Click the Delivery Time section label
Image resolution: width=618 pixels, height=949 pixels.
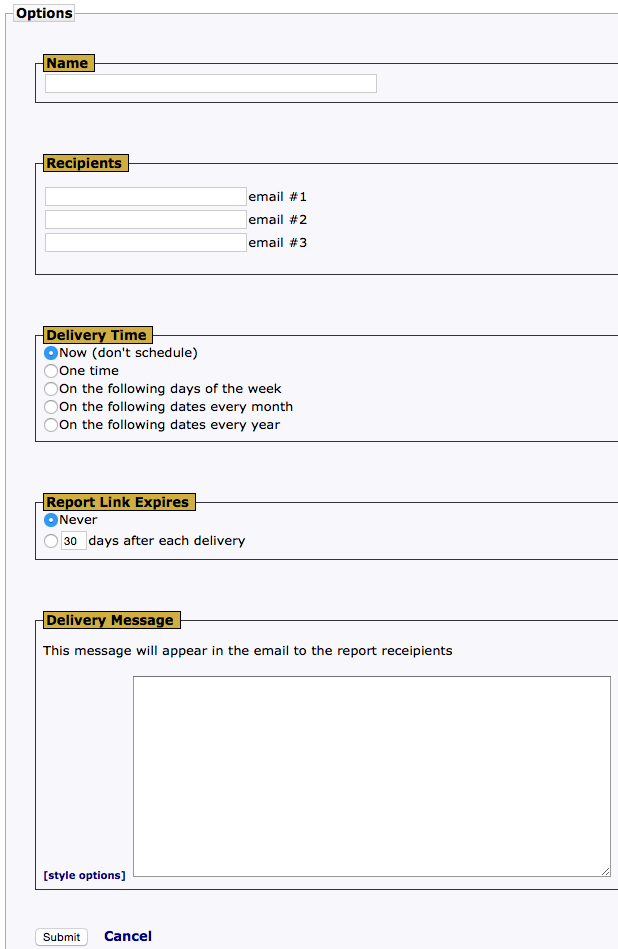pyautogui.click(x=96, y=335)
